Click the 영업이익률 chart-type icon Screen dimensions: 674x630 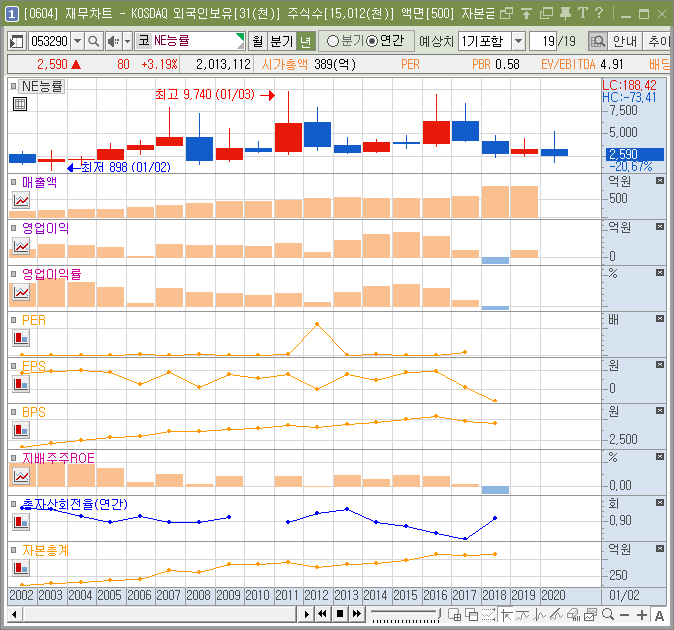pyautogui.click(x=21, y=292)
